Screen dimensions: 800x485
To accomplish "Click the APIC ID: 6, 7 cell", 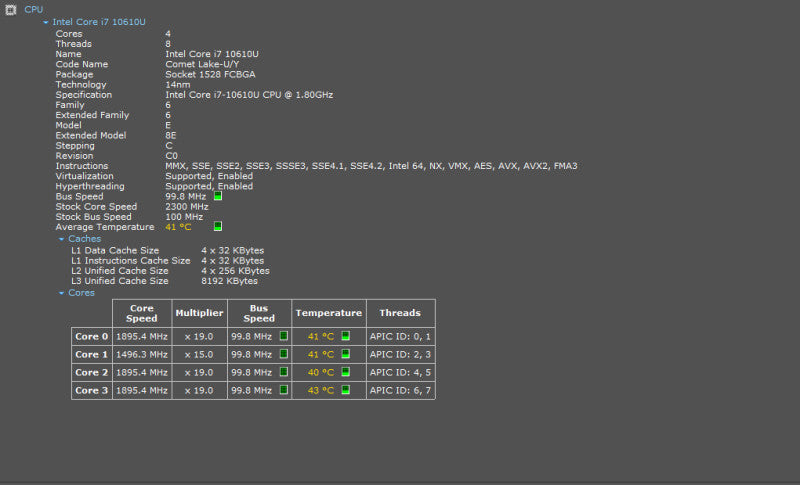I will tap(400, 390).
